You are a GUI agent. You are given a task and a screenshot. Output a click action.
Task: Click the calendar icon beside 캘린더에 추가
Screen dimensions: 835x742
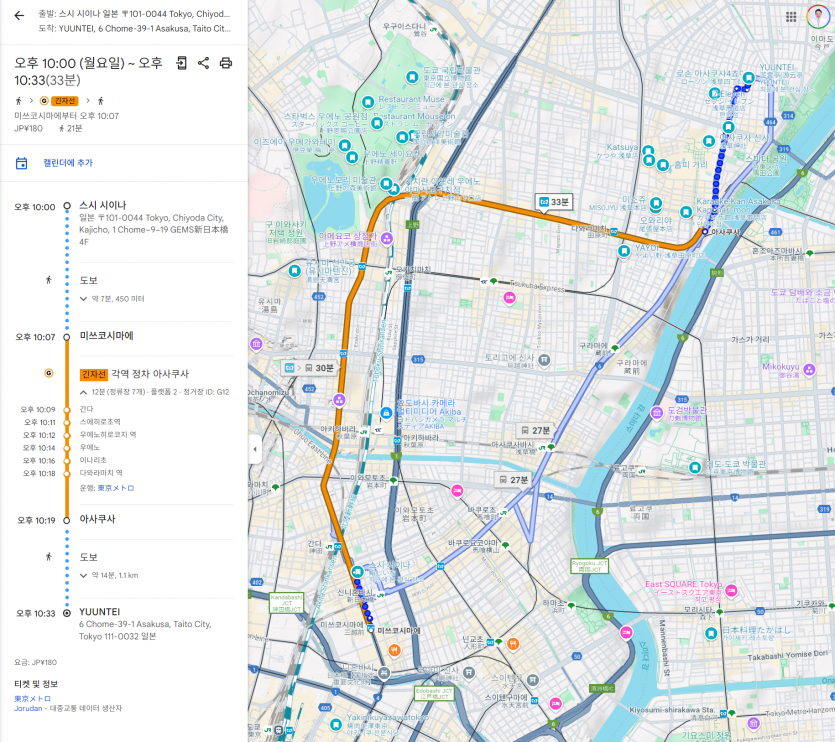tap(21, 163)
